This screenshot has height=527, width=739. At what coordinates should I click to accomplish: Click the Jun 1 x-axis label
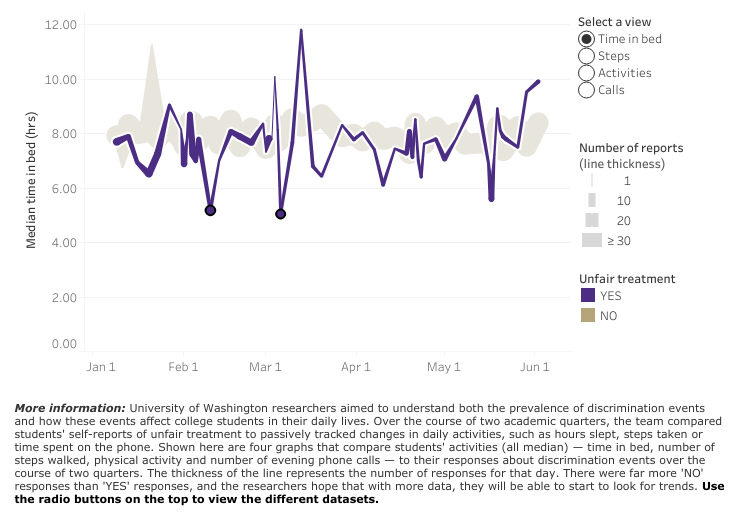pos(535,367)
